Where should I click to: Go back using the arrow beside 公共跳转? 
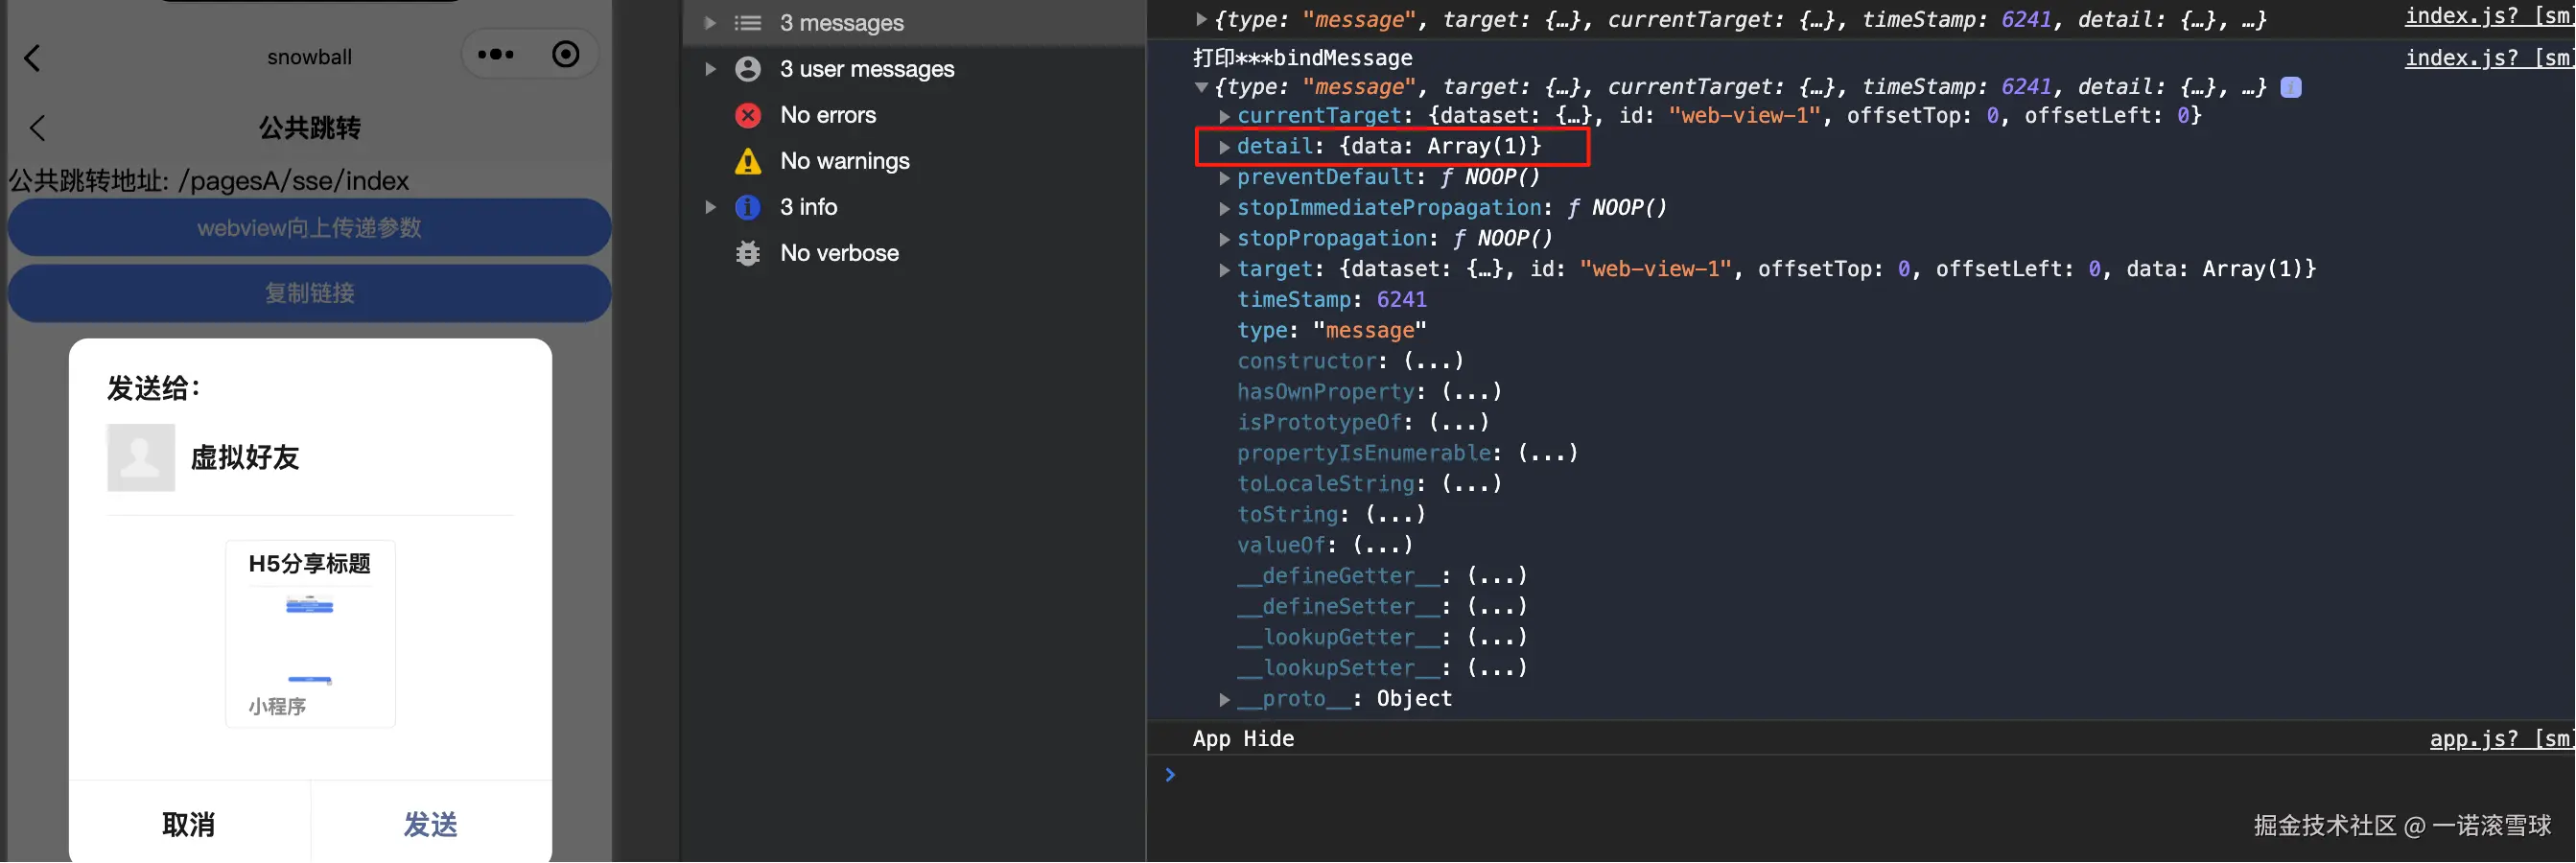click(38, 128)
